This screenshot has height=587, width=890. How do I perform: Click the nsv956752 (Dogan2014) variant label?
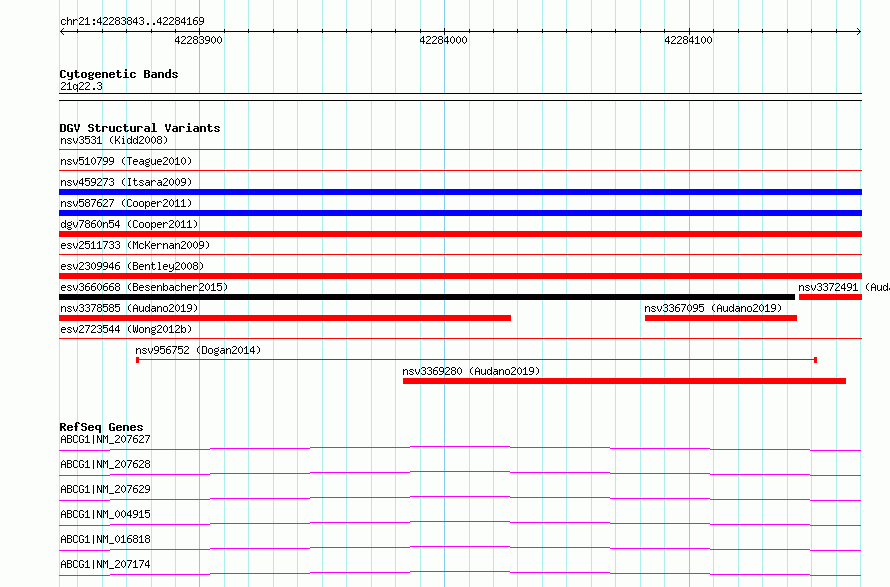(x=198, y=350)
